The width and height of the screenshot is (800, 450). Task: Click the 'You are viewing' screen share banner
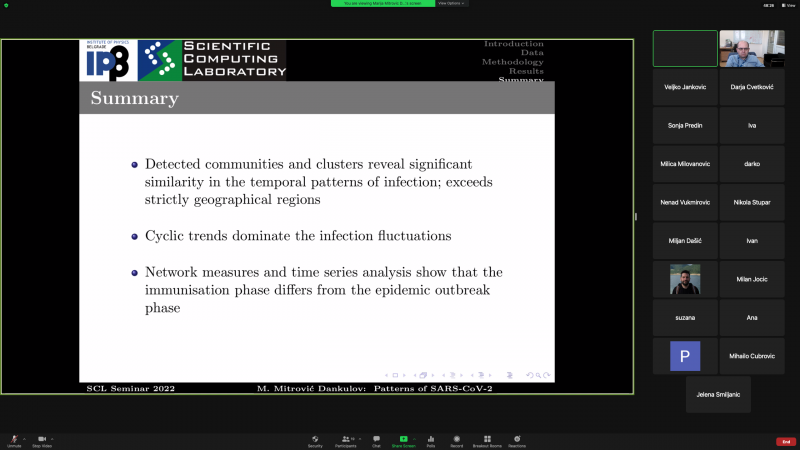[383, 3]
